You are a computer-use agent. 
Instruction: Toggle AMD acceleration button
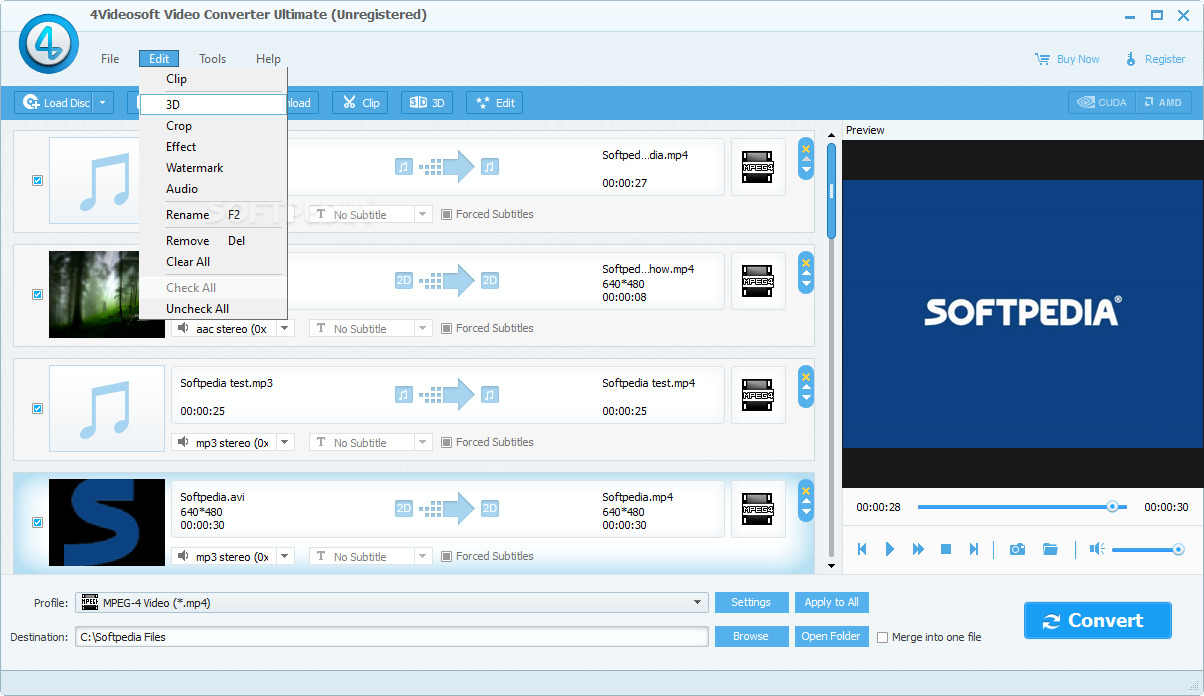[x=1162, y=102]
